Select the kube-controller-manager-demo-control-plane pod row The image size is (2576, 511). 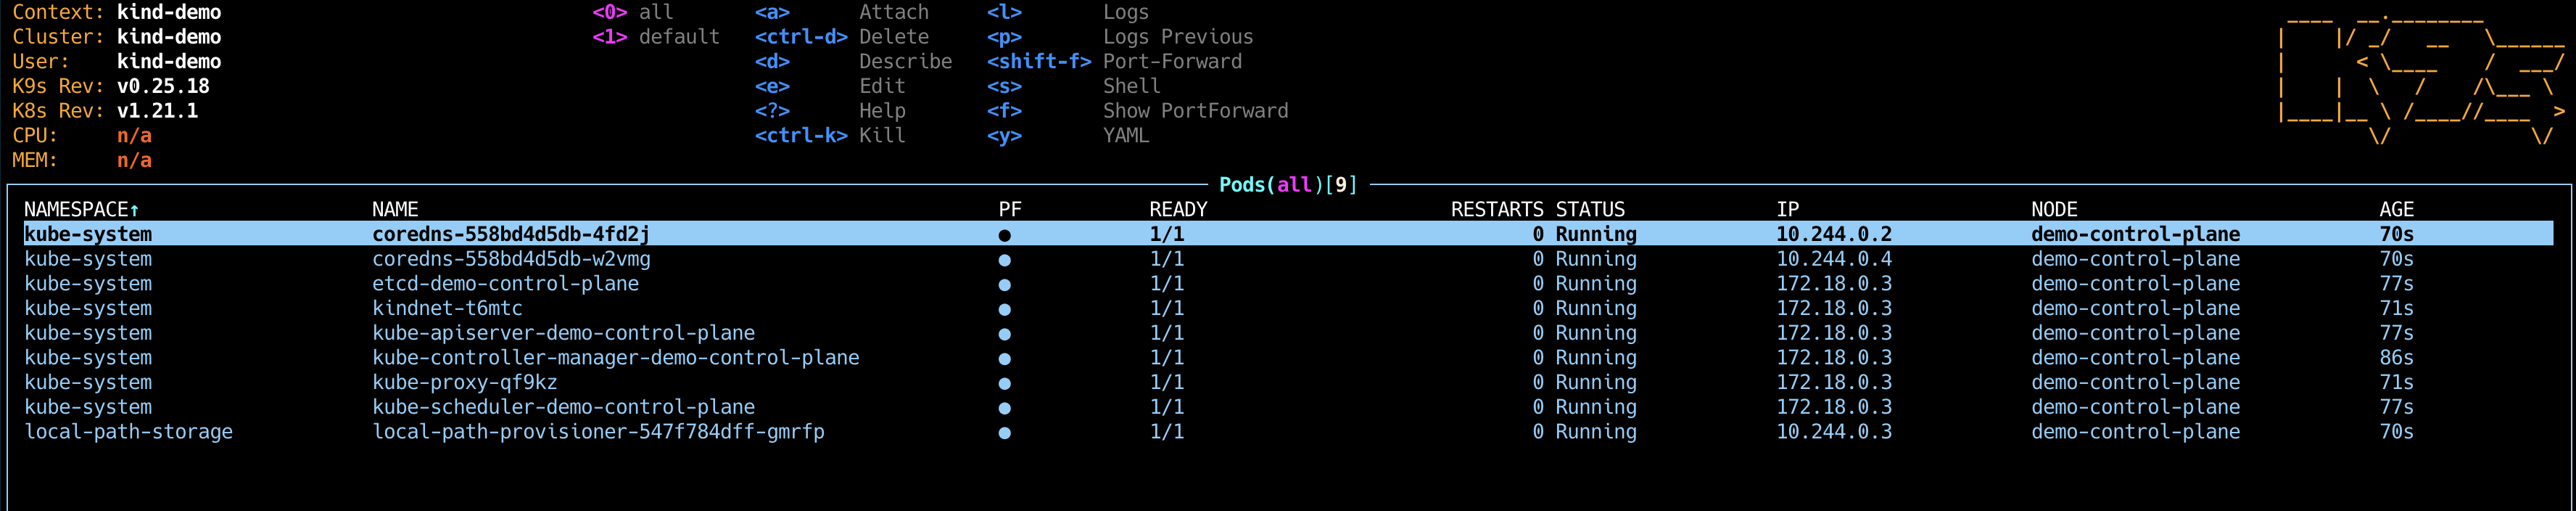tap(615, 358)
